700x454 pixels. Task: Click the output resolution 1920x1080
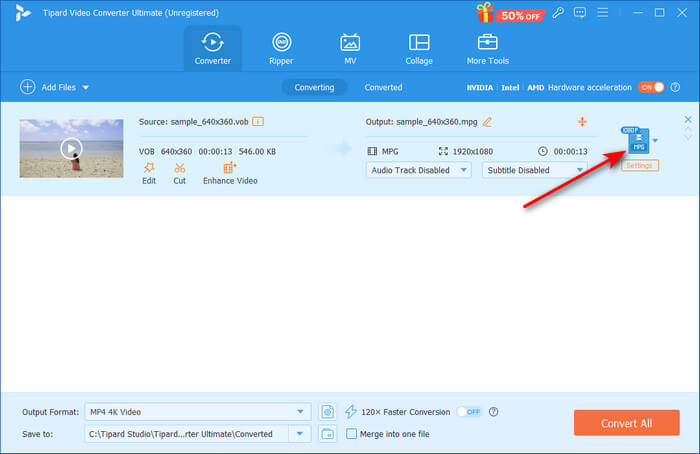click(473, 151)
